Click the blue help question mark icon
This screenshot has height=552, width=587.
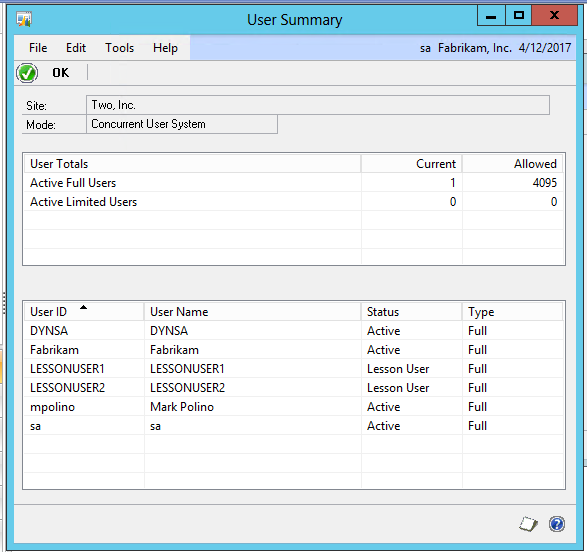557,524
